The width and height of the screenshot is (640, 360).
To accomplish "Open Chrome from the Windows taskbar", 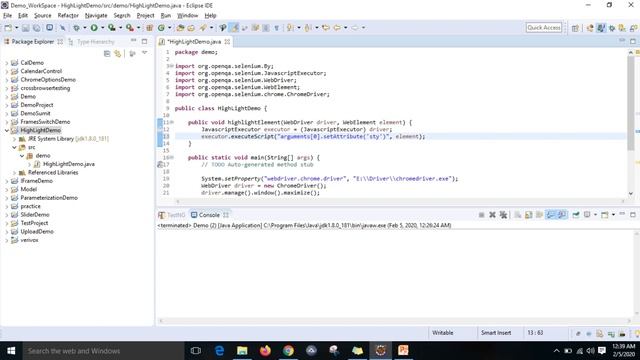I will 288,351.
